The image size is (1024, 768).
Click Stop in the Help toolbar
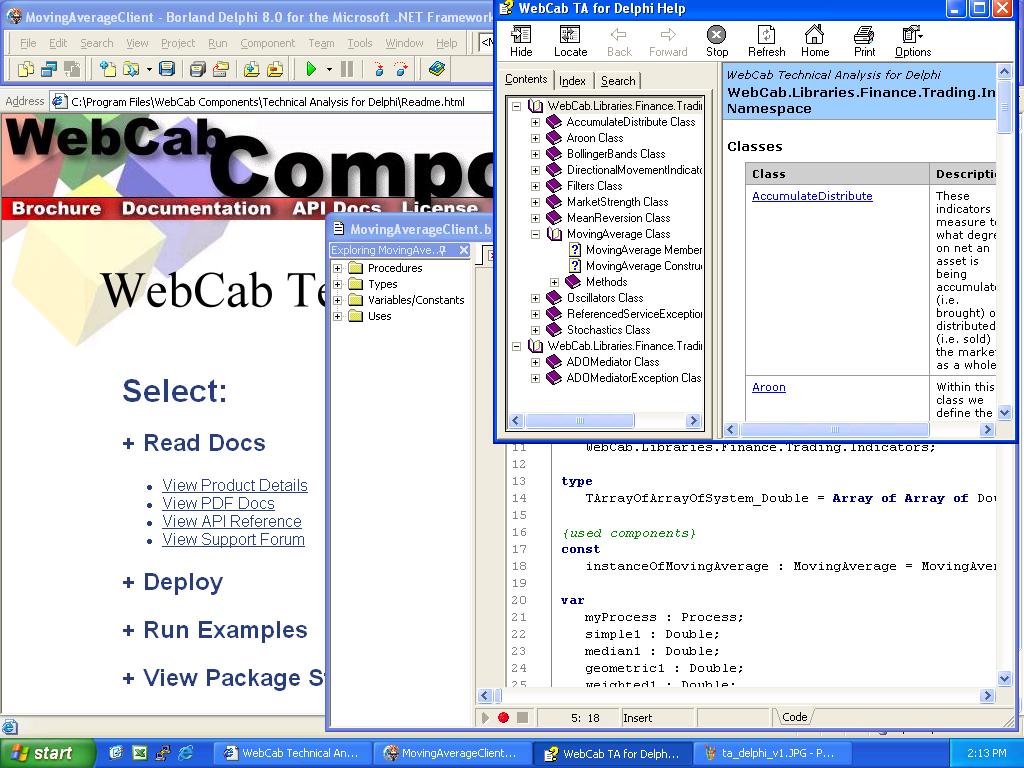click(716, 42)
